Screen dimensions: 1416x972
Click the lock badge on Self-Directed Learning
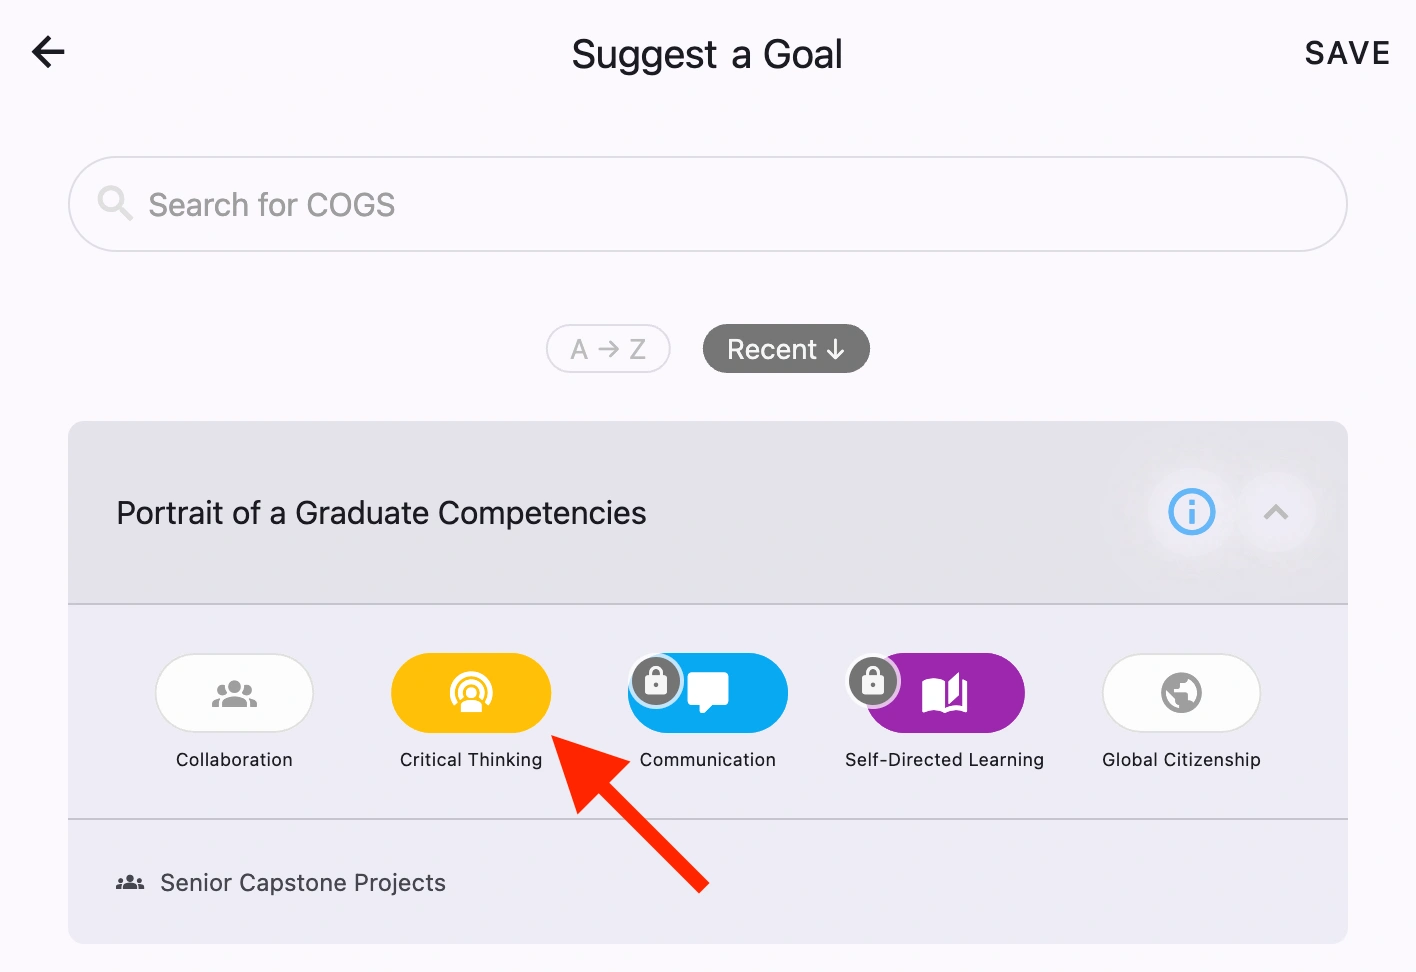pos(872,681)
